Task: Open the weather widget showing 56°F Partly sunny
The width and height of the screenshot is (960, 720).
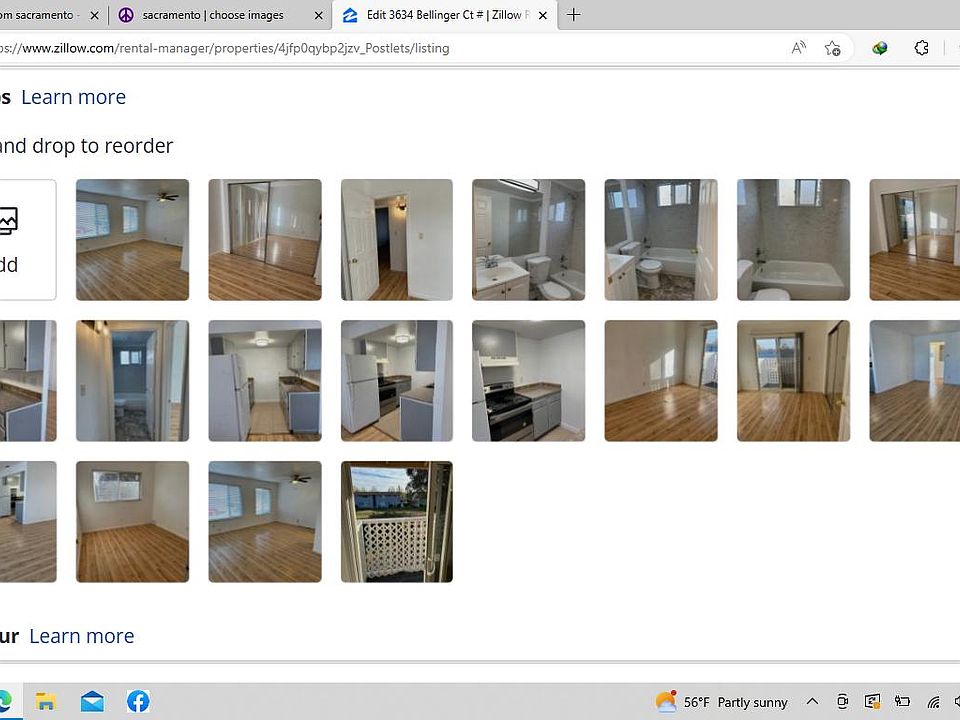Action: (x=721, y=702)
